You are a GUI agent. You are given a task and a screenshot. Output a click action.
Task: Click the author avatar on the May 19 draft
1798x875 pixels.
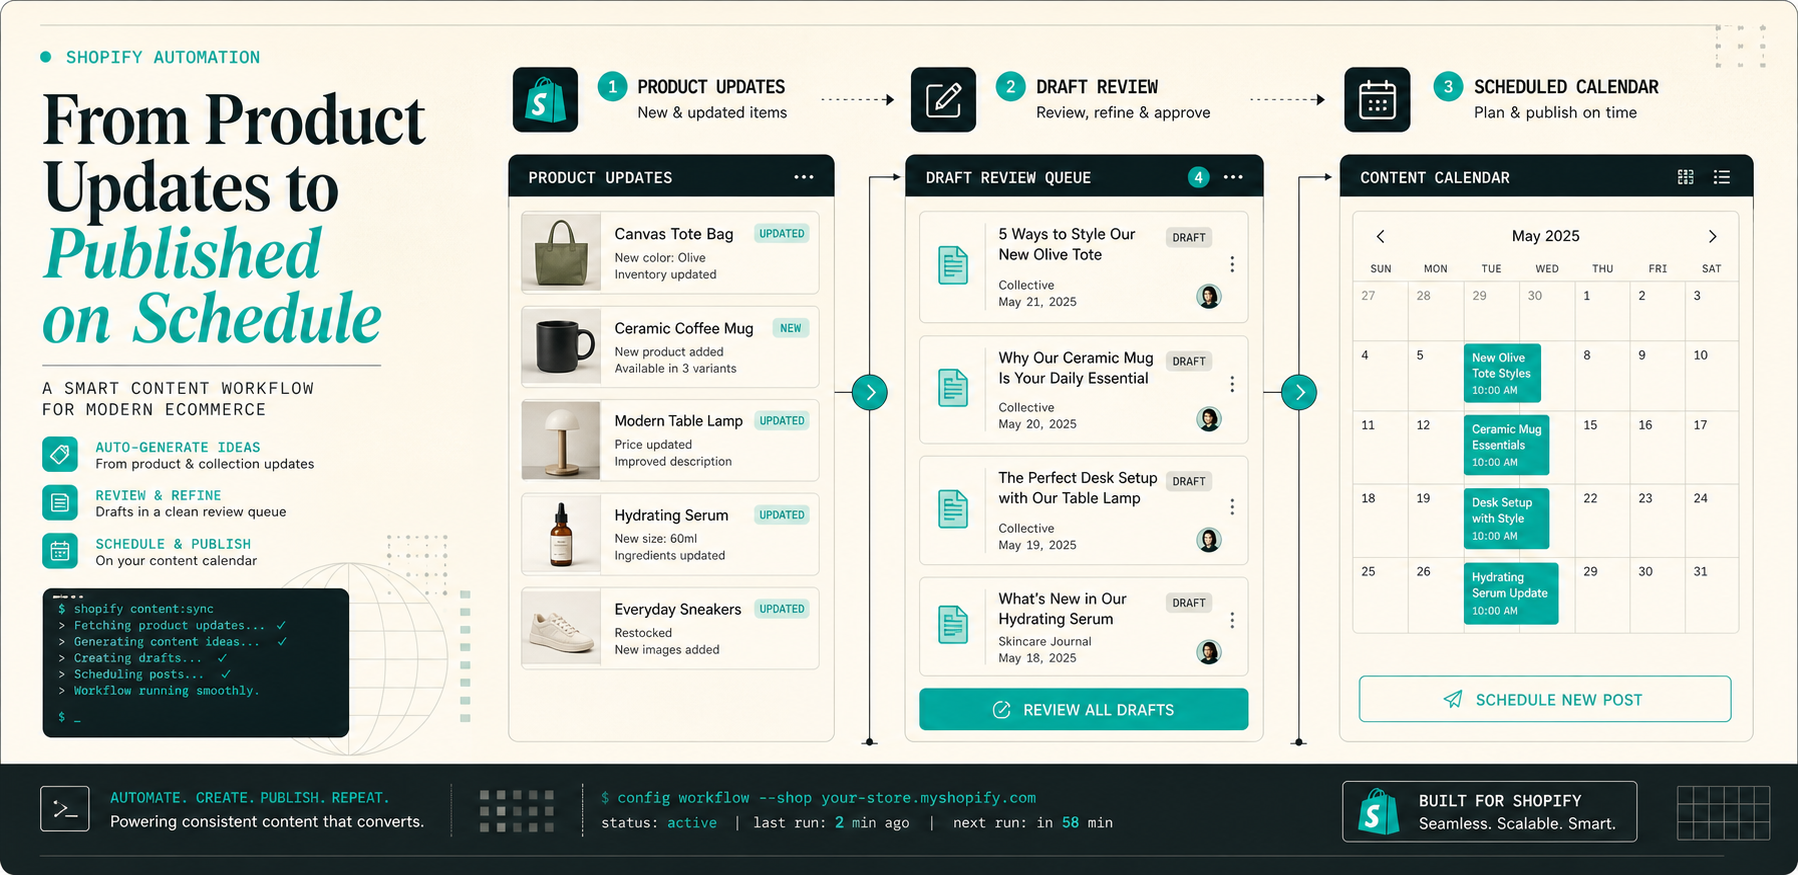[x=1209, y=540]
